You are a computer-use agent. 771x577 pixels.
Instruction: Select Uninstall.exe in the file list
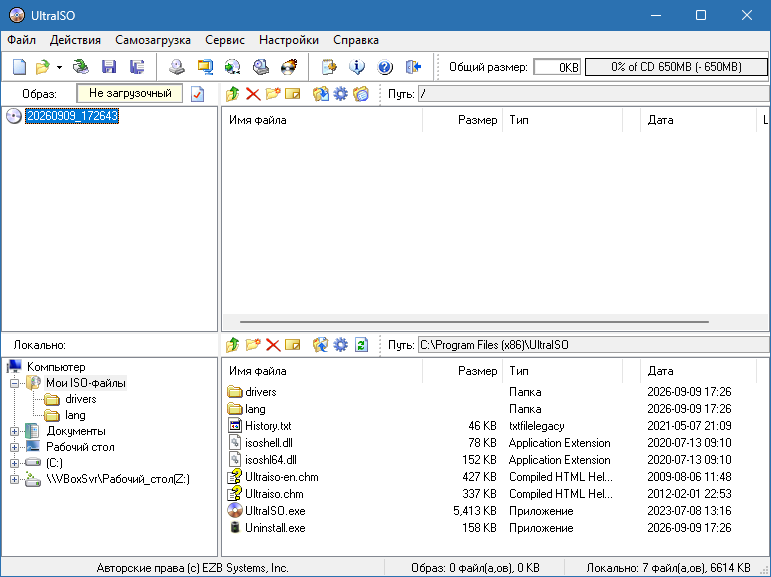coord(275,528)
